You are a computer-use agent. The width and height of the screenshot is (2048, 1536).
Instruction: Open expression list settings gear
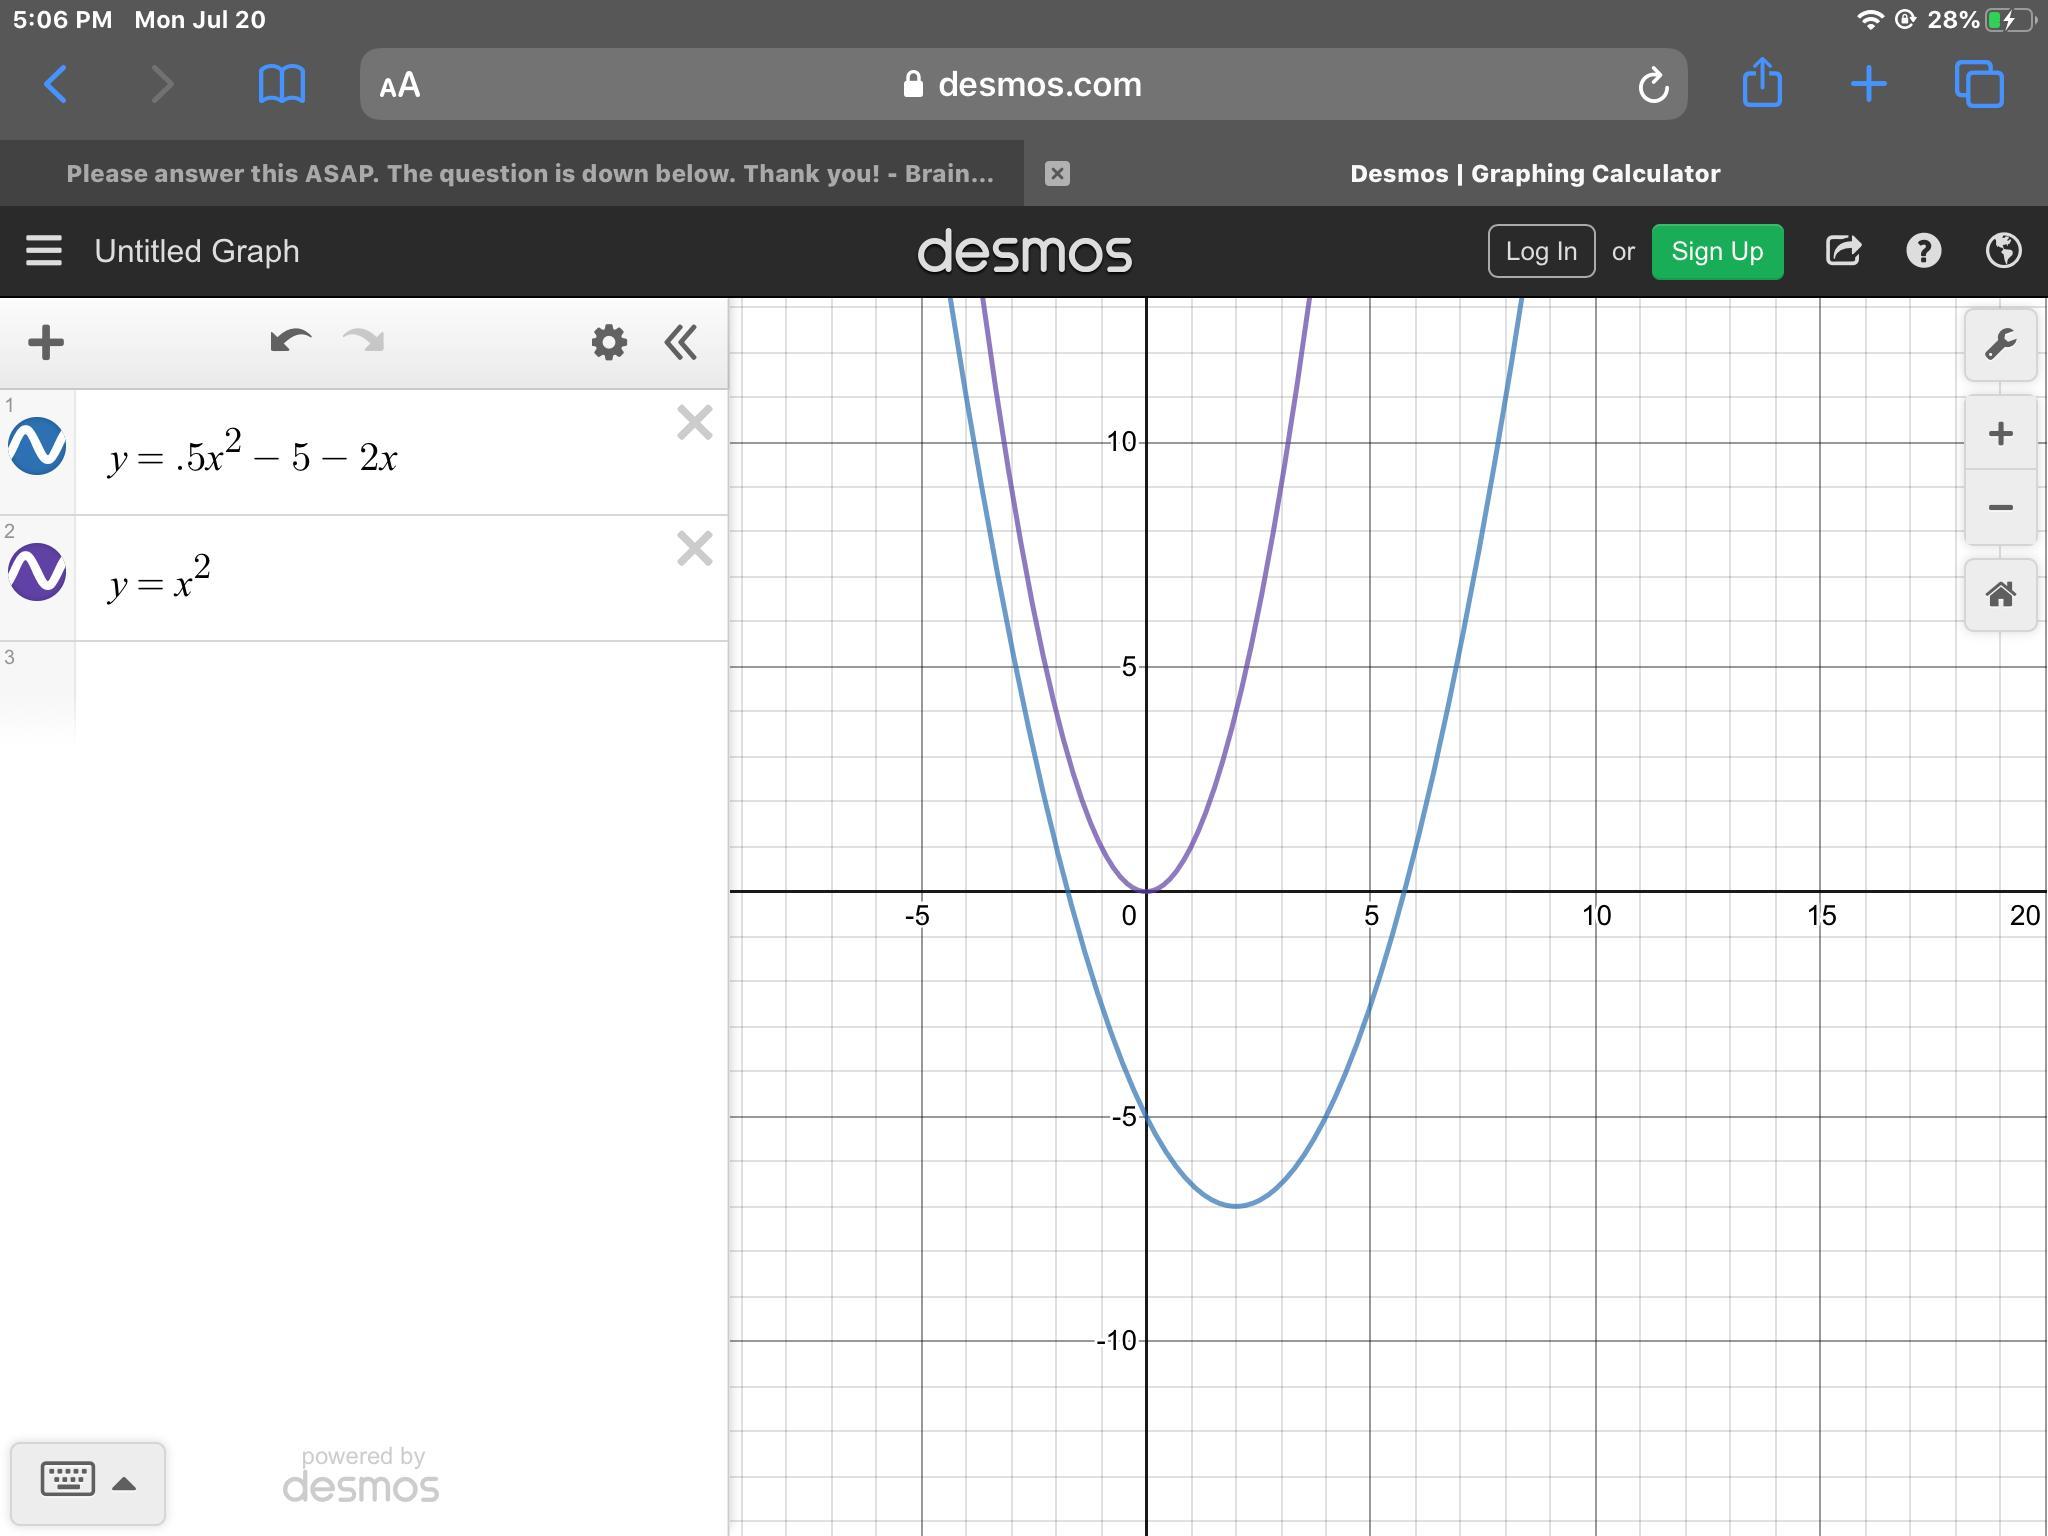point(609,343)
